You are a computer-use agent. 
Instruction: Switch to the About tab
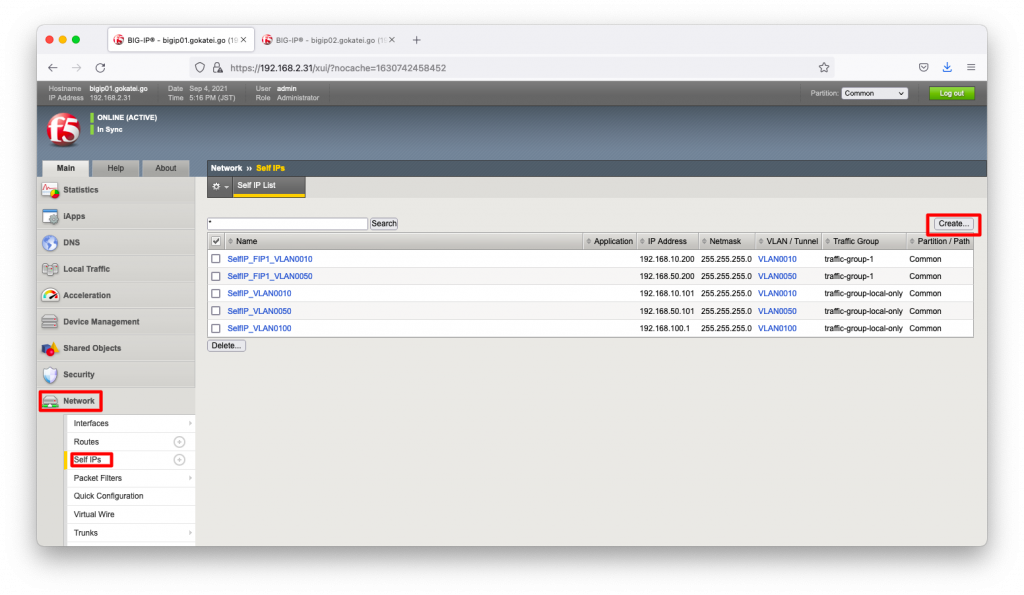coord(165,168)
